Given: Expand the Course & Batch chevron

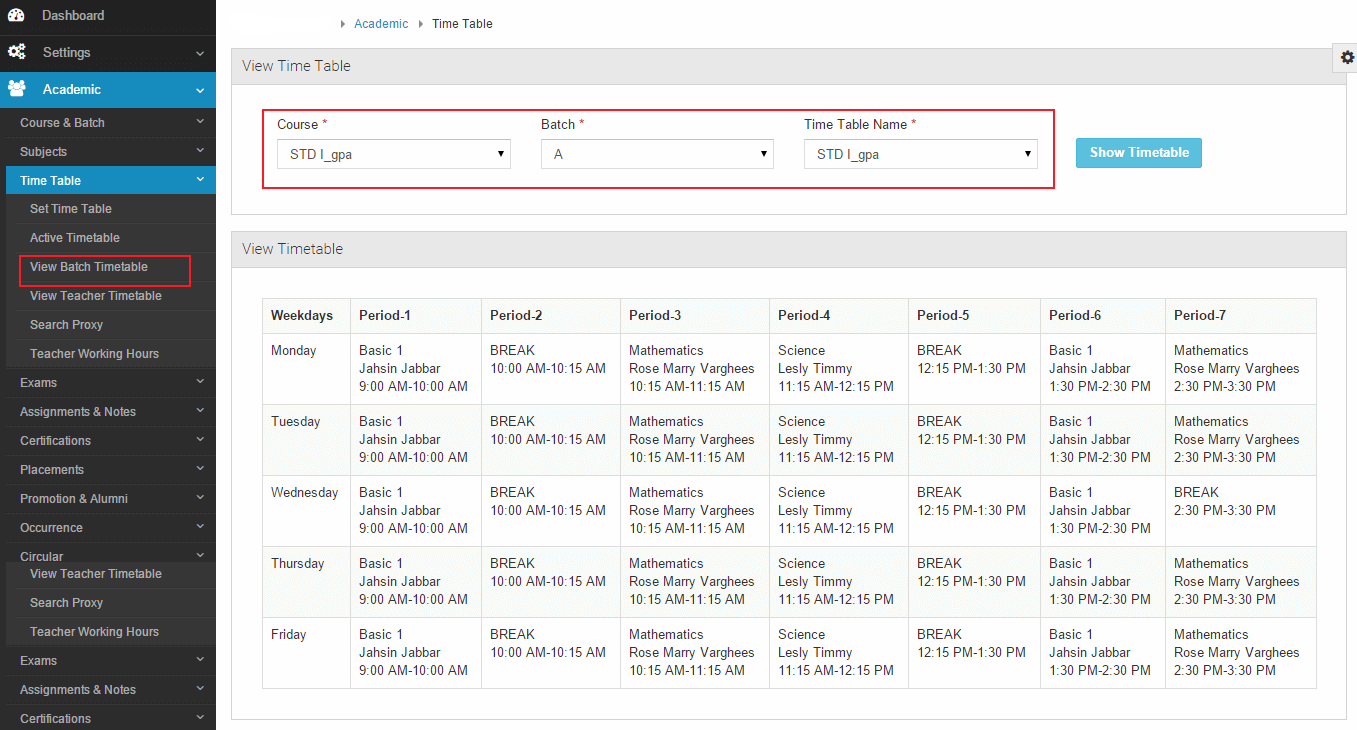Looking at the screenshot, I should pyautogui.click(x=200, y=122).
